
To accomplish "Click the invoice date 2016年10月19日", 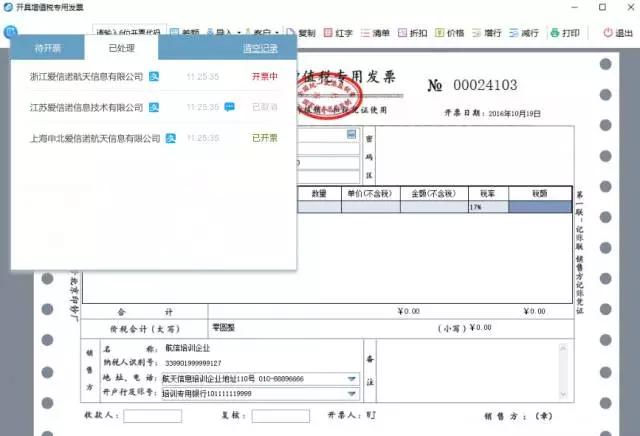I will (x=514, y=114).
